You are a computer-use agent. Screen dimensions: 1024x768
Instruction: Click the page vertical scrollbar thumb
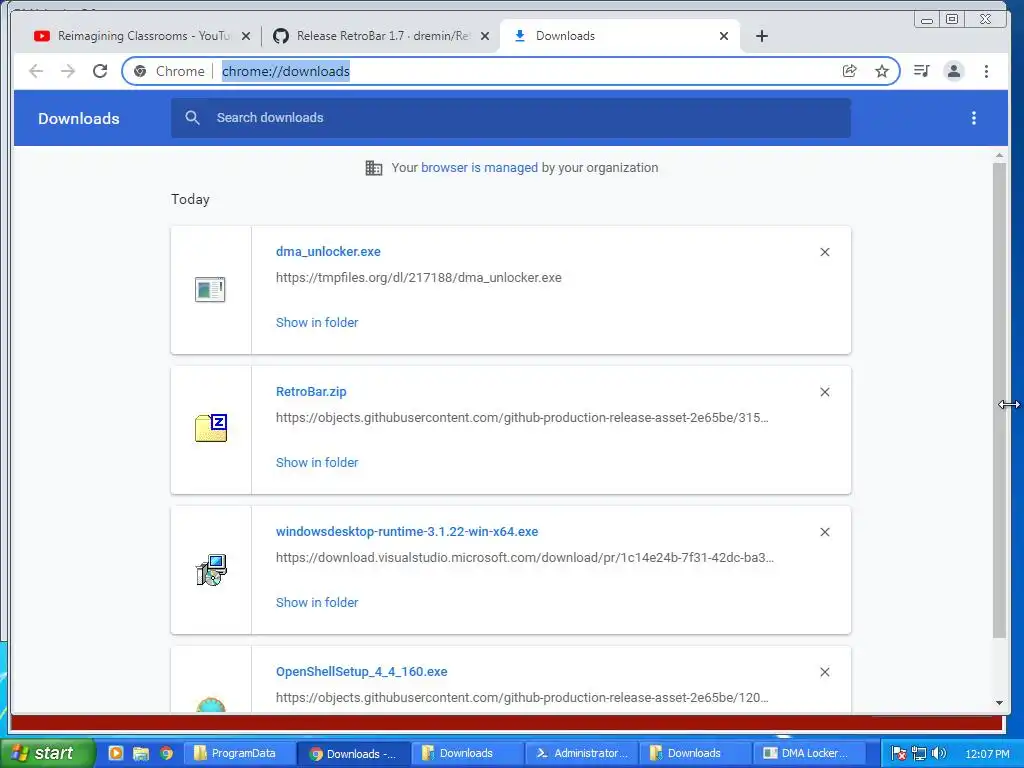click(x=999, y=400)
